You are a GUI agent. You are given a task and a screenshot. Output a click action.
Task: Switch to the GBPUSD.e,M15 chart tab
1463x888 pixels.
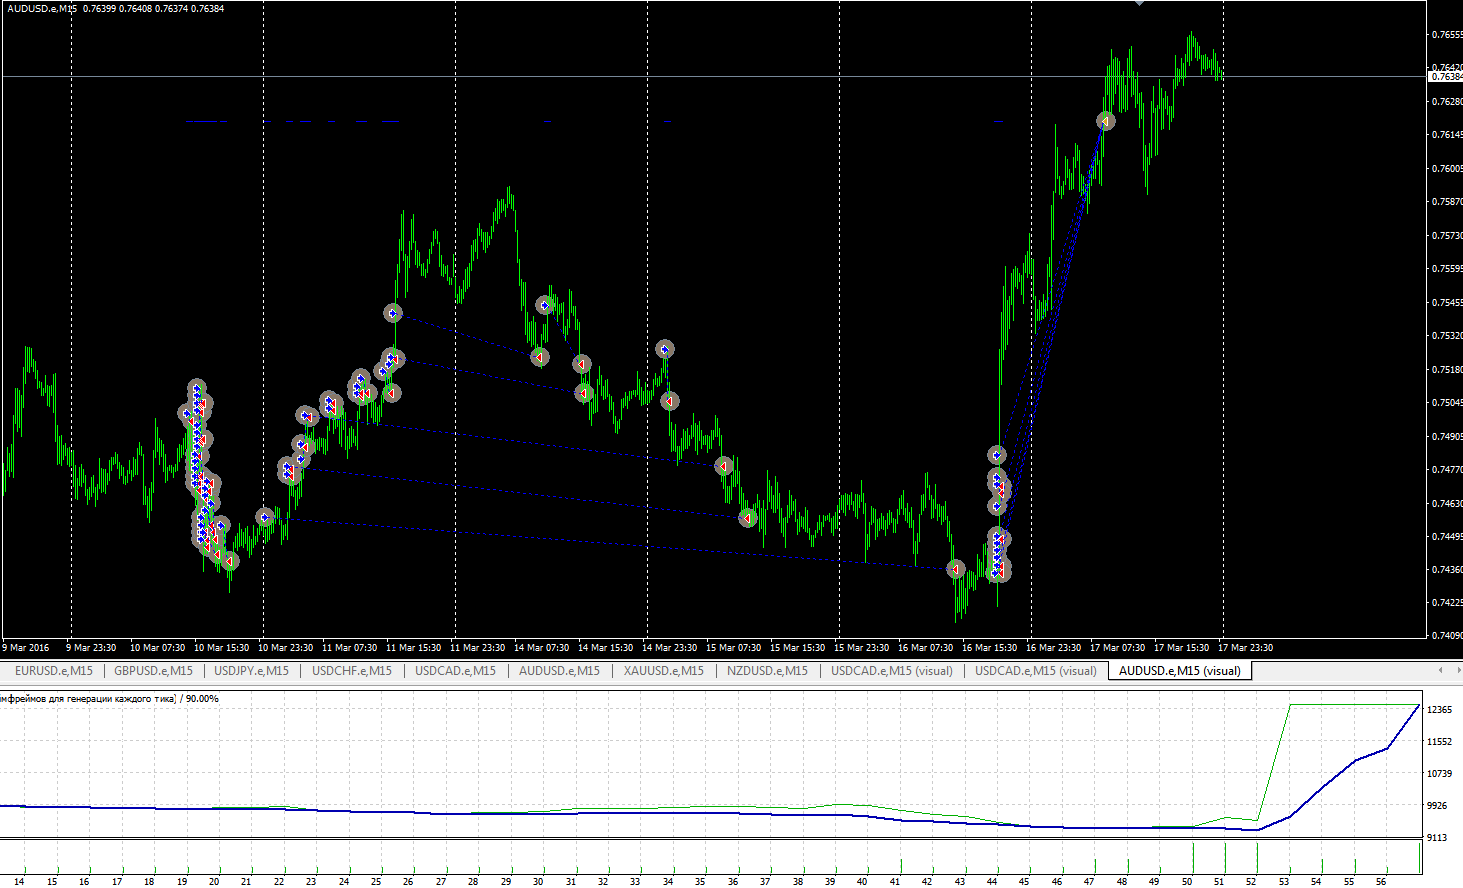153,671
